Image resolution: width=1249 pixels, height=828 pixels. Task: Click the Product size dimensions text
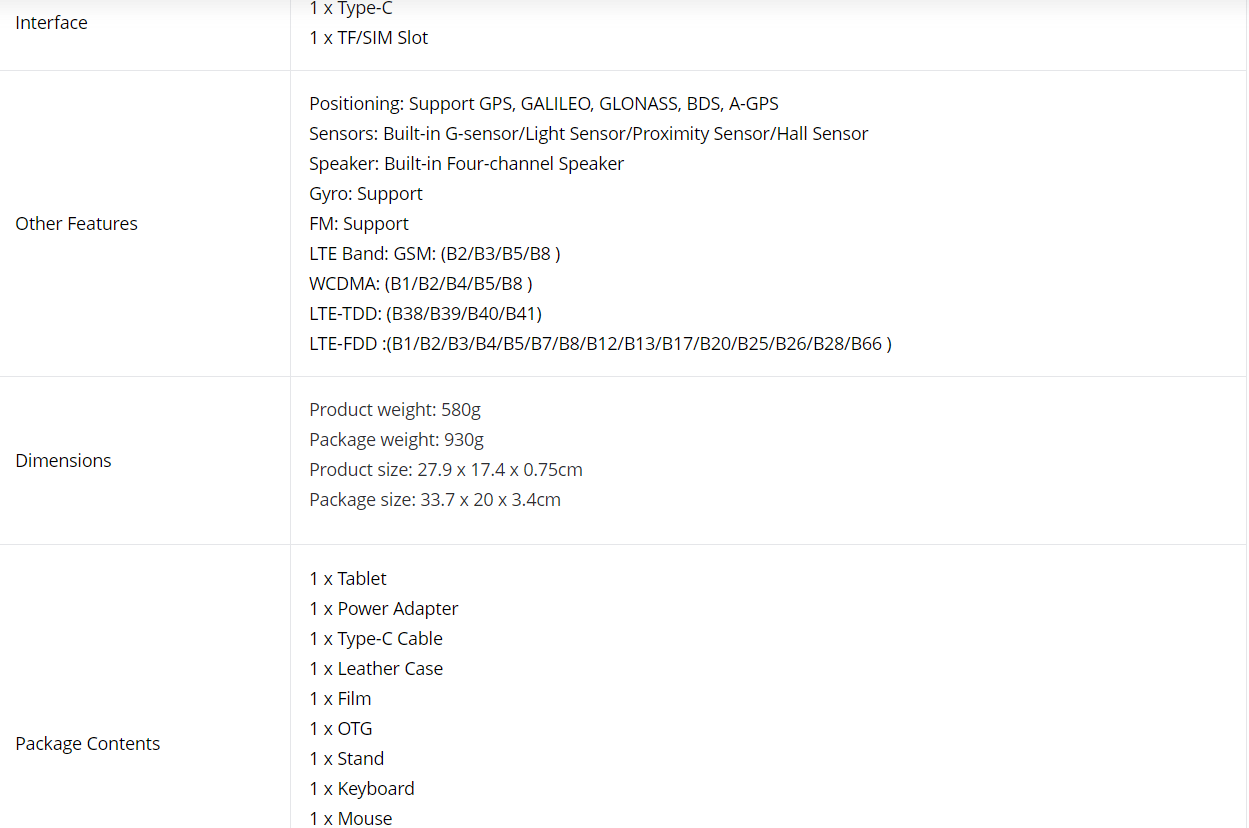[x=446, y=470]
